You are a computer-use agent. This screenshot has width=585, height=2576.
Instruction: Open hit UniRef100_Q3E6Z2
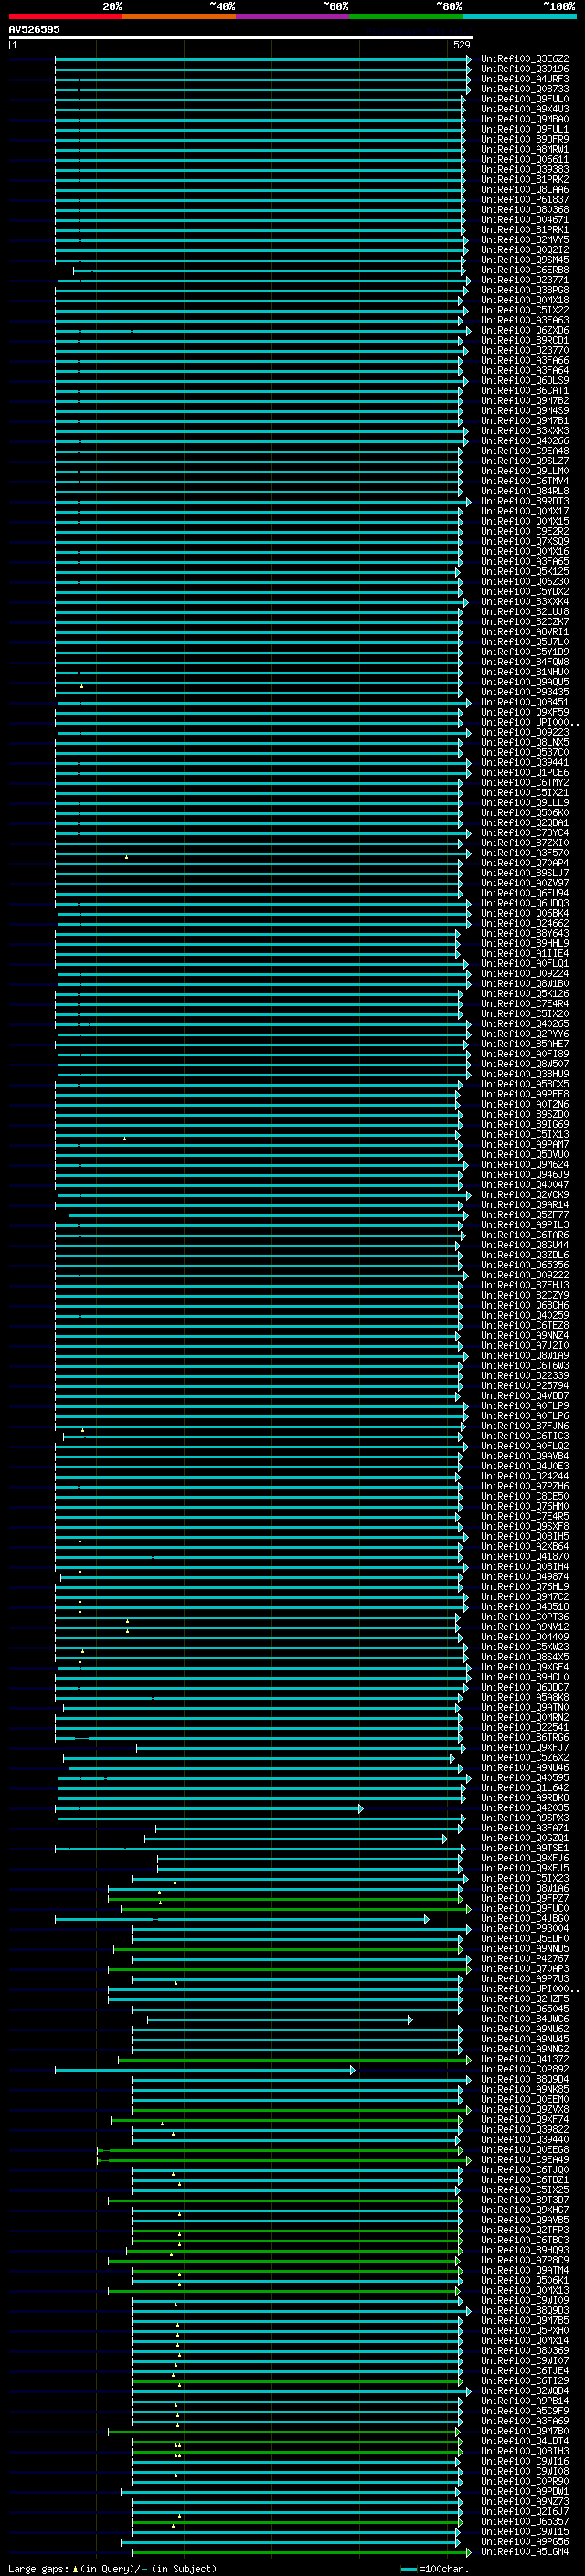click(x=525, y=59)
